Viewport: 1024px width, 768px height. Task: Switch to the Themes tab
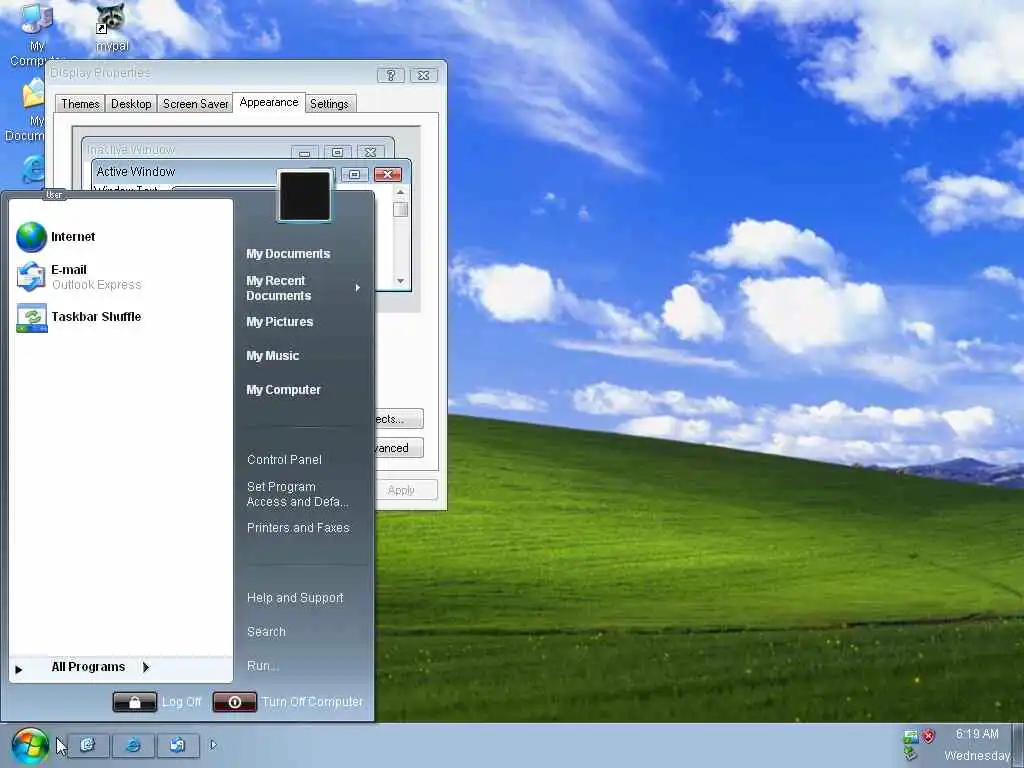tap(80, 104)
